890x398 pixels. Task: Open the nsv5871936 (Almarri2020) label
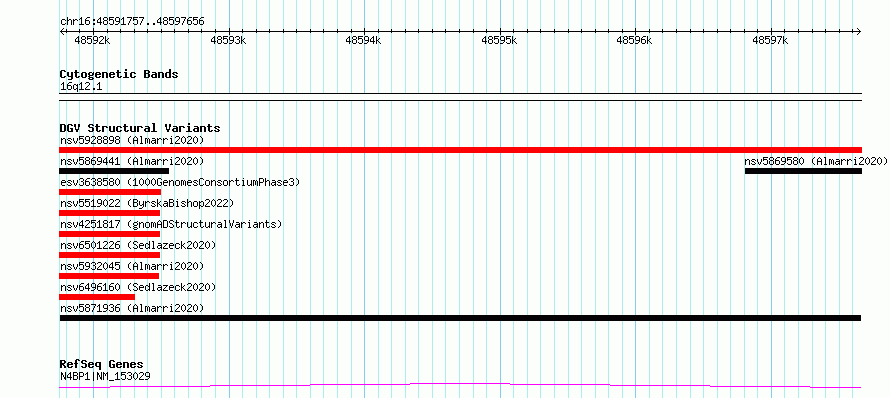point(132,308)
